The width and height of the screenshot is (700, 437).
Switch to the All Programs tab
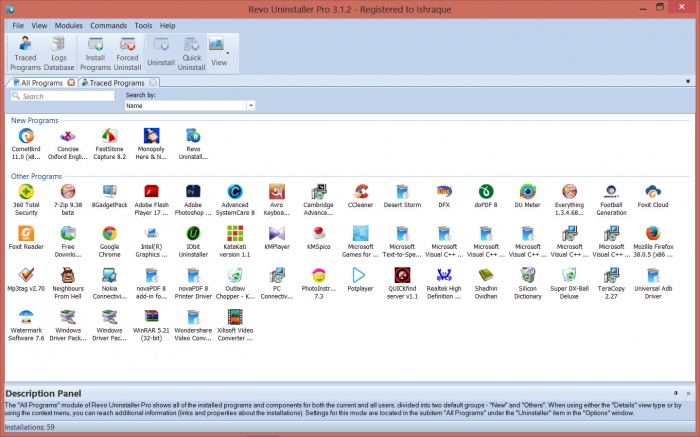[x=42, y=83]
